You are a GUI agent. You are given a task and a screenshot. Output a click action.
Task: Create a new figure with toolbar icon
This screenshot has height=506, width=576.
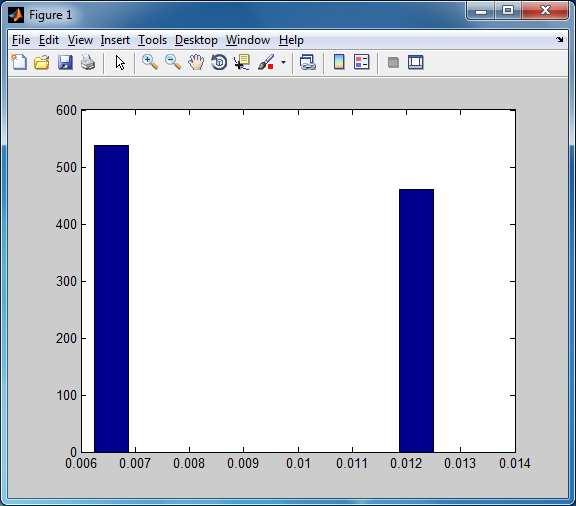pyautogui.click(x=19, y=62)
